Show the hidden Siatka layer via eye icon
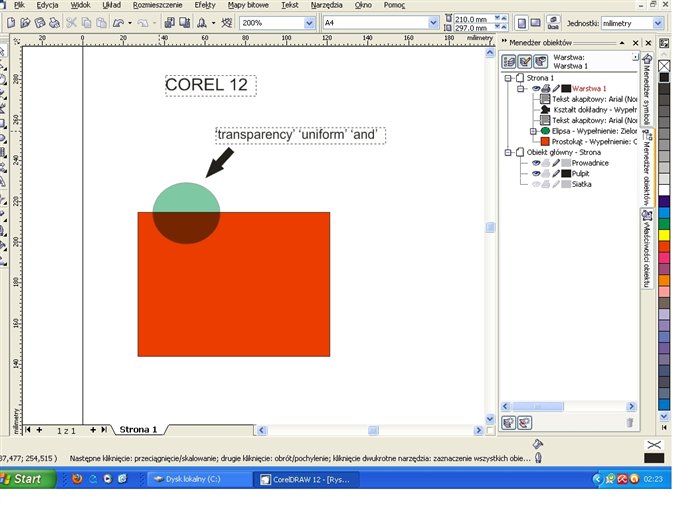The width and height of the screenshot is (680, 510). coord(535,184)
